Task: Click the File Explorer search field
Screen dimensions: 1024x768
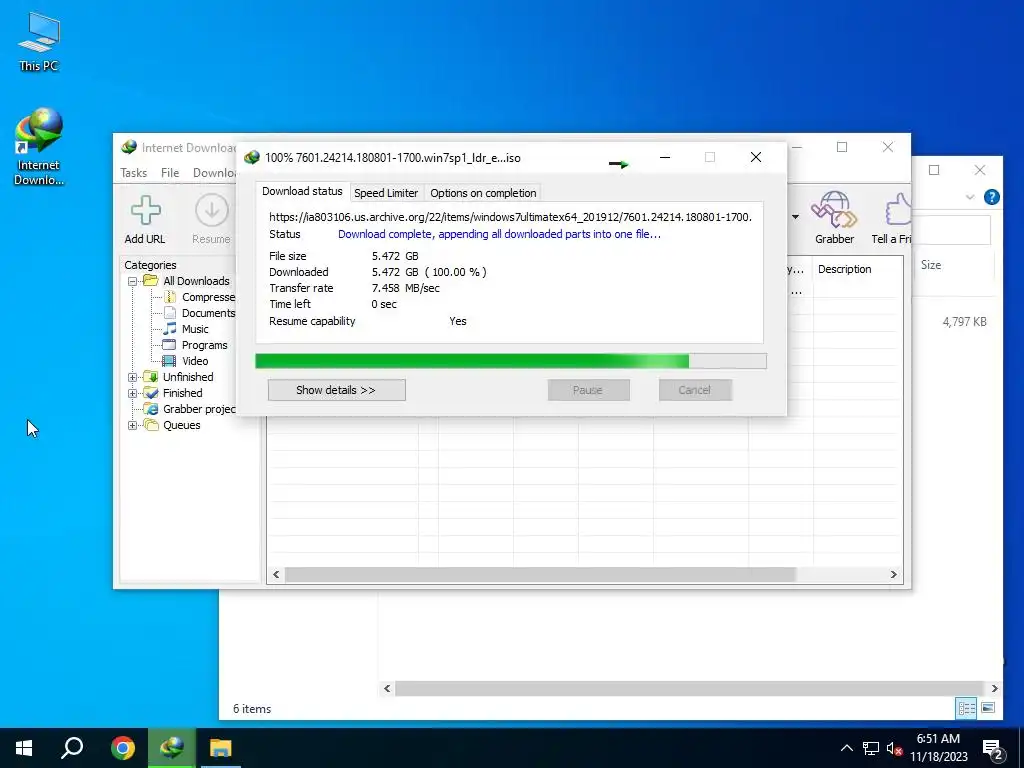Action: click(952, 231)
